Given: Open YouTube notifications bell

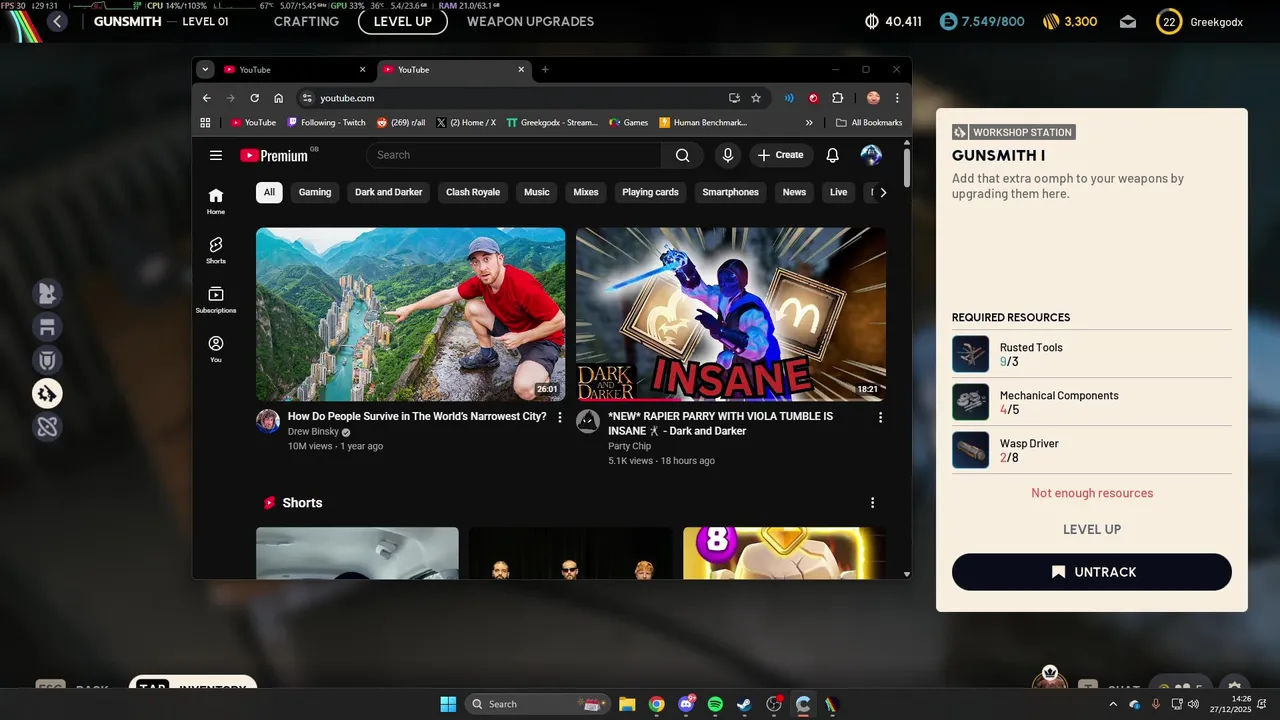Looking at the screenshot, I should [832, 155].
